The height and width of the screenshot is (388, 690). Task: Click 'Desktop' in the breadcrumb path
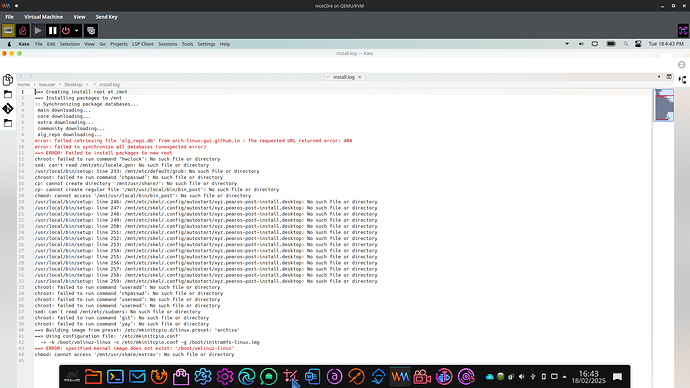[73, 84]
